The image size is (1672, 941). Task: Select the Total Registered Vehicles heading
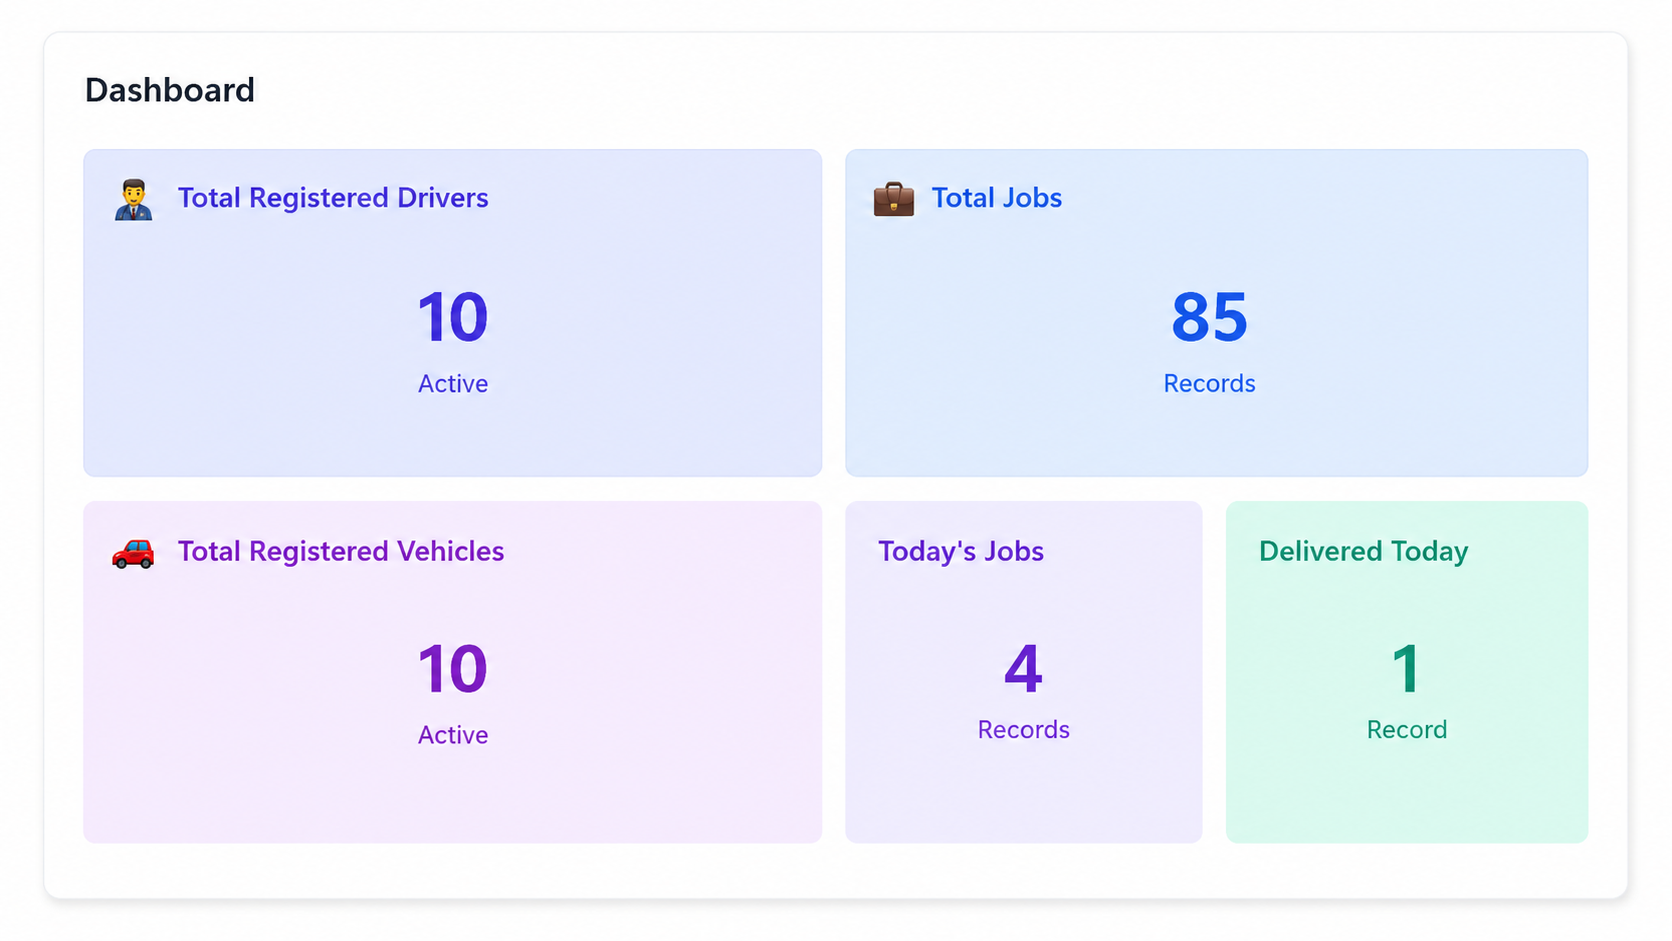tap(341, 551)
